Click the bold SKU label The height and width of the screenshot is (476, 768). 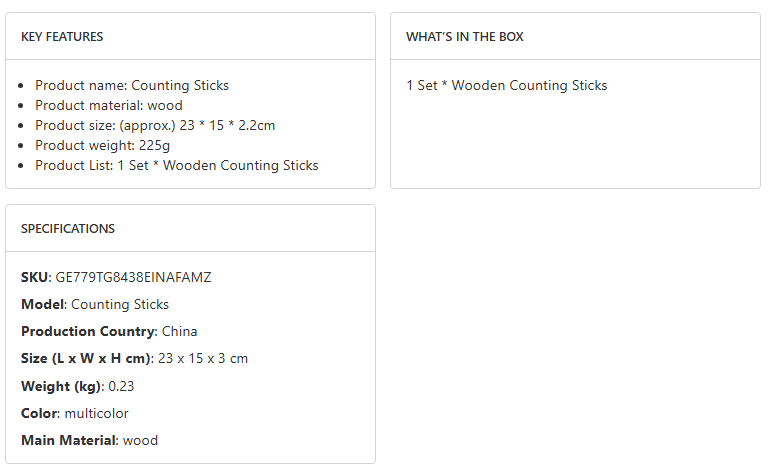pyautogui.click(x=34, y=278)
